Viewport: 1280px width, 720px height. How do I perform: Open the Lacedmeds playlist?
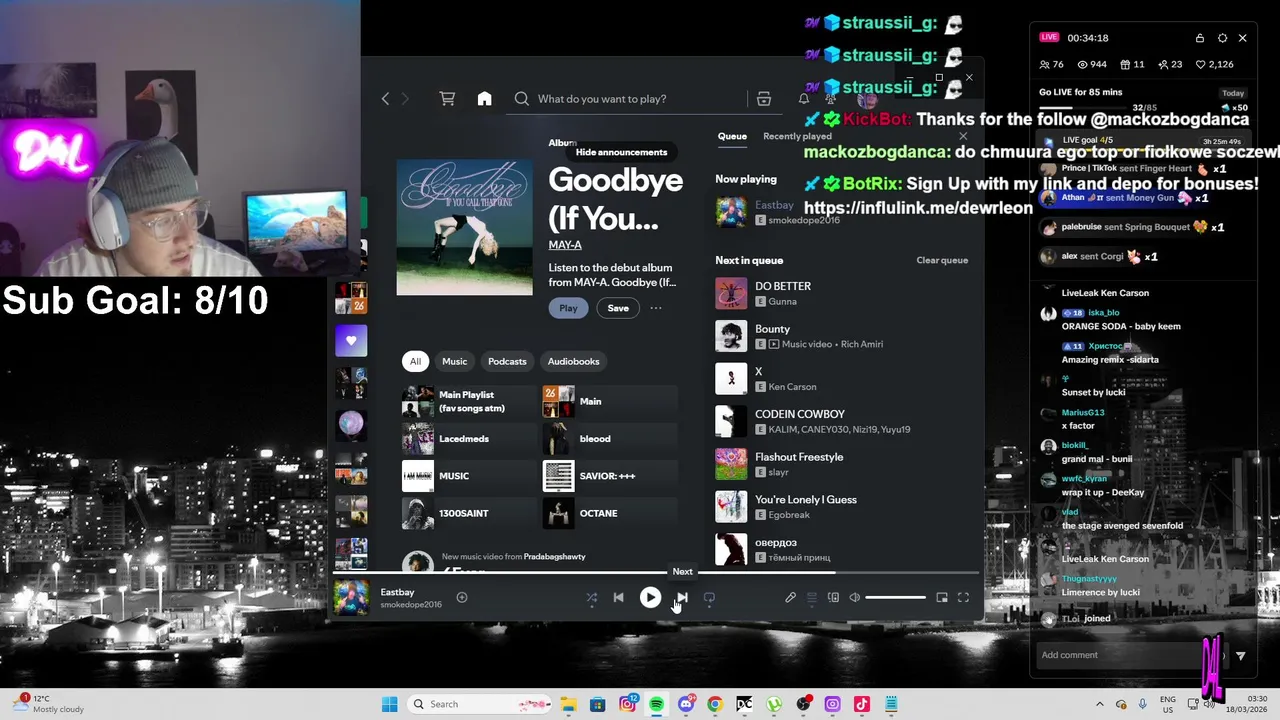click(469, 439)
